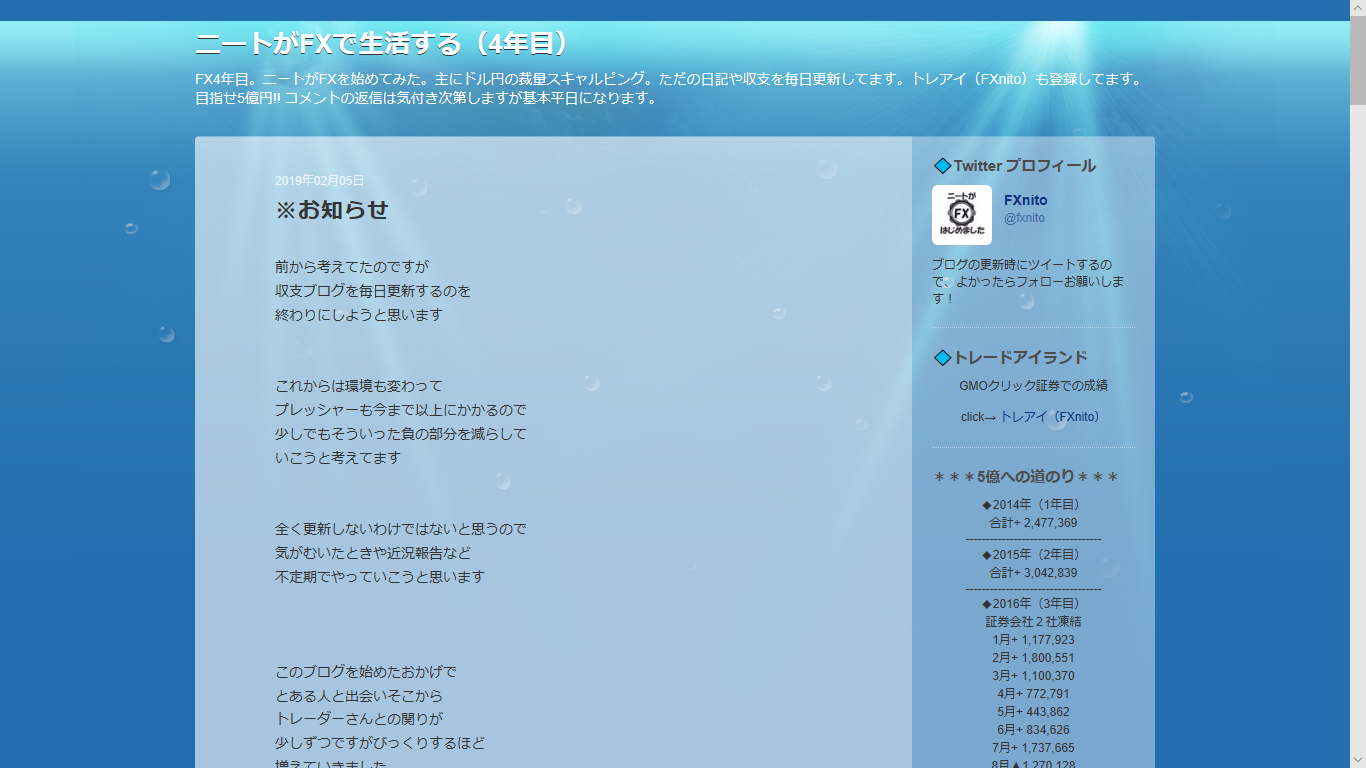This screenshot has width=1366, height=768.
Task: Click the ◆2015年（2年目） entry
Action: click(1033, 554)
